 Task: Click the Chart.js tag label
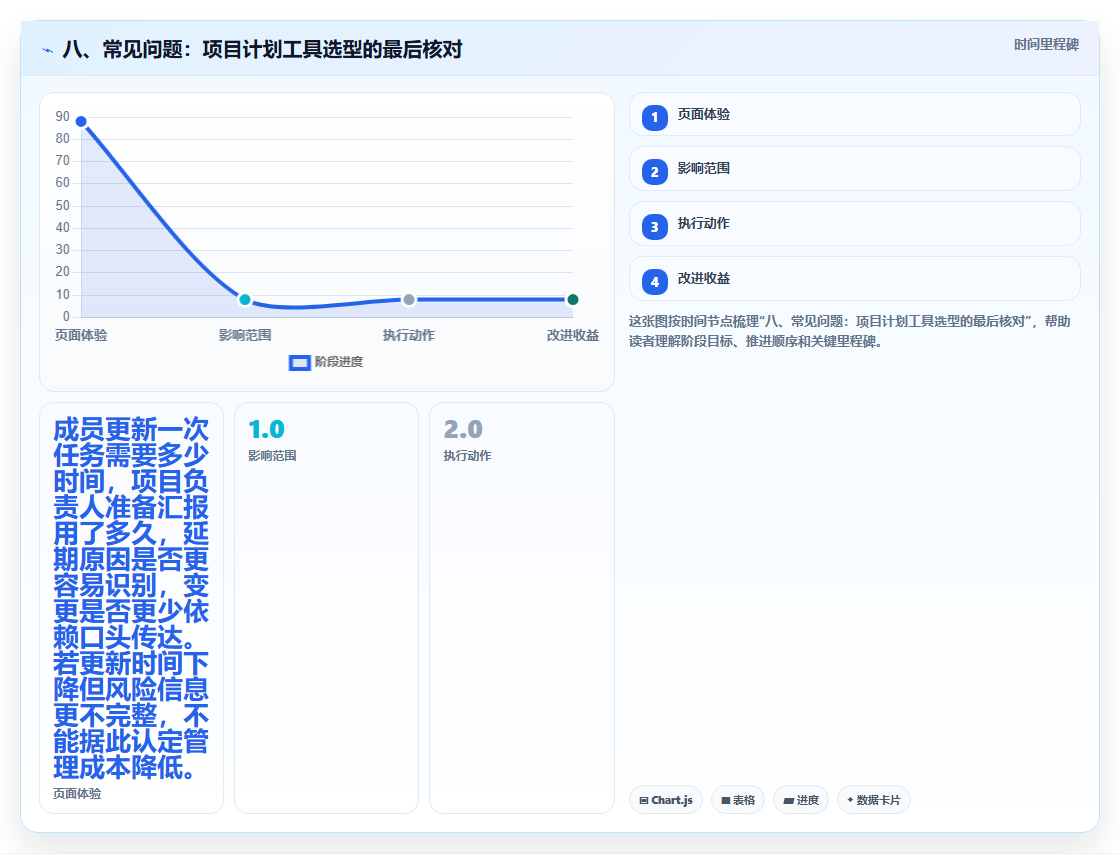click(672, 800)
